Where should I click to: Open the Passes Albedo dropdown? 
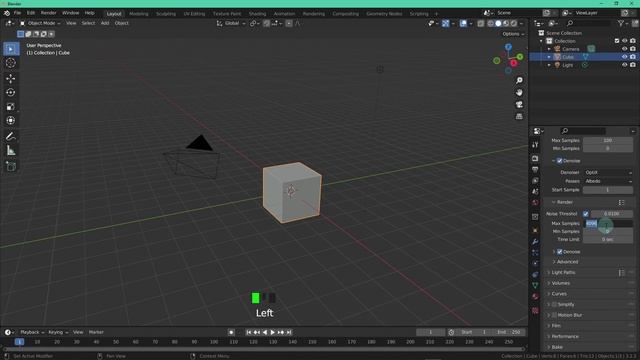[x=608, y=181]
